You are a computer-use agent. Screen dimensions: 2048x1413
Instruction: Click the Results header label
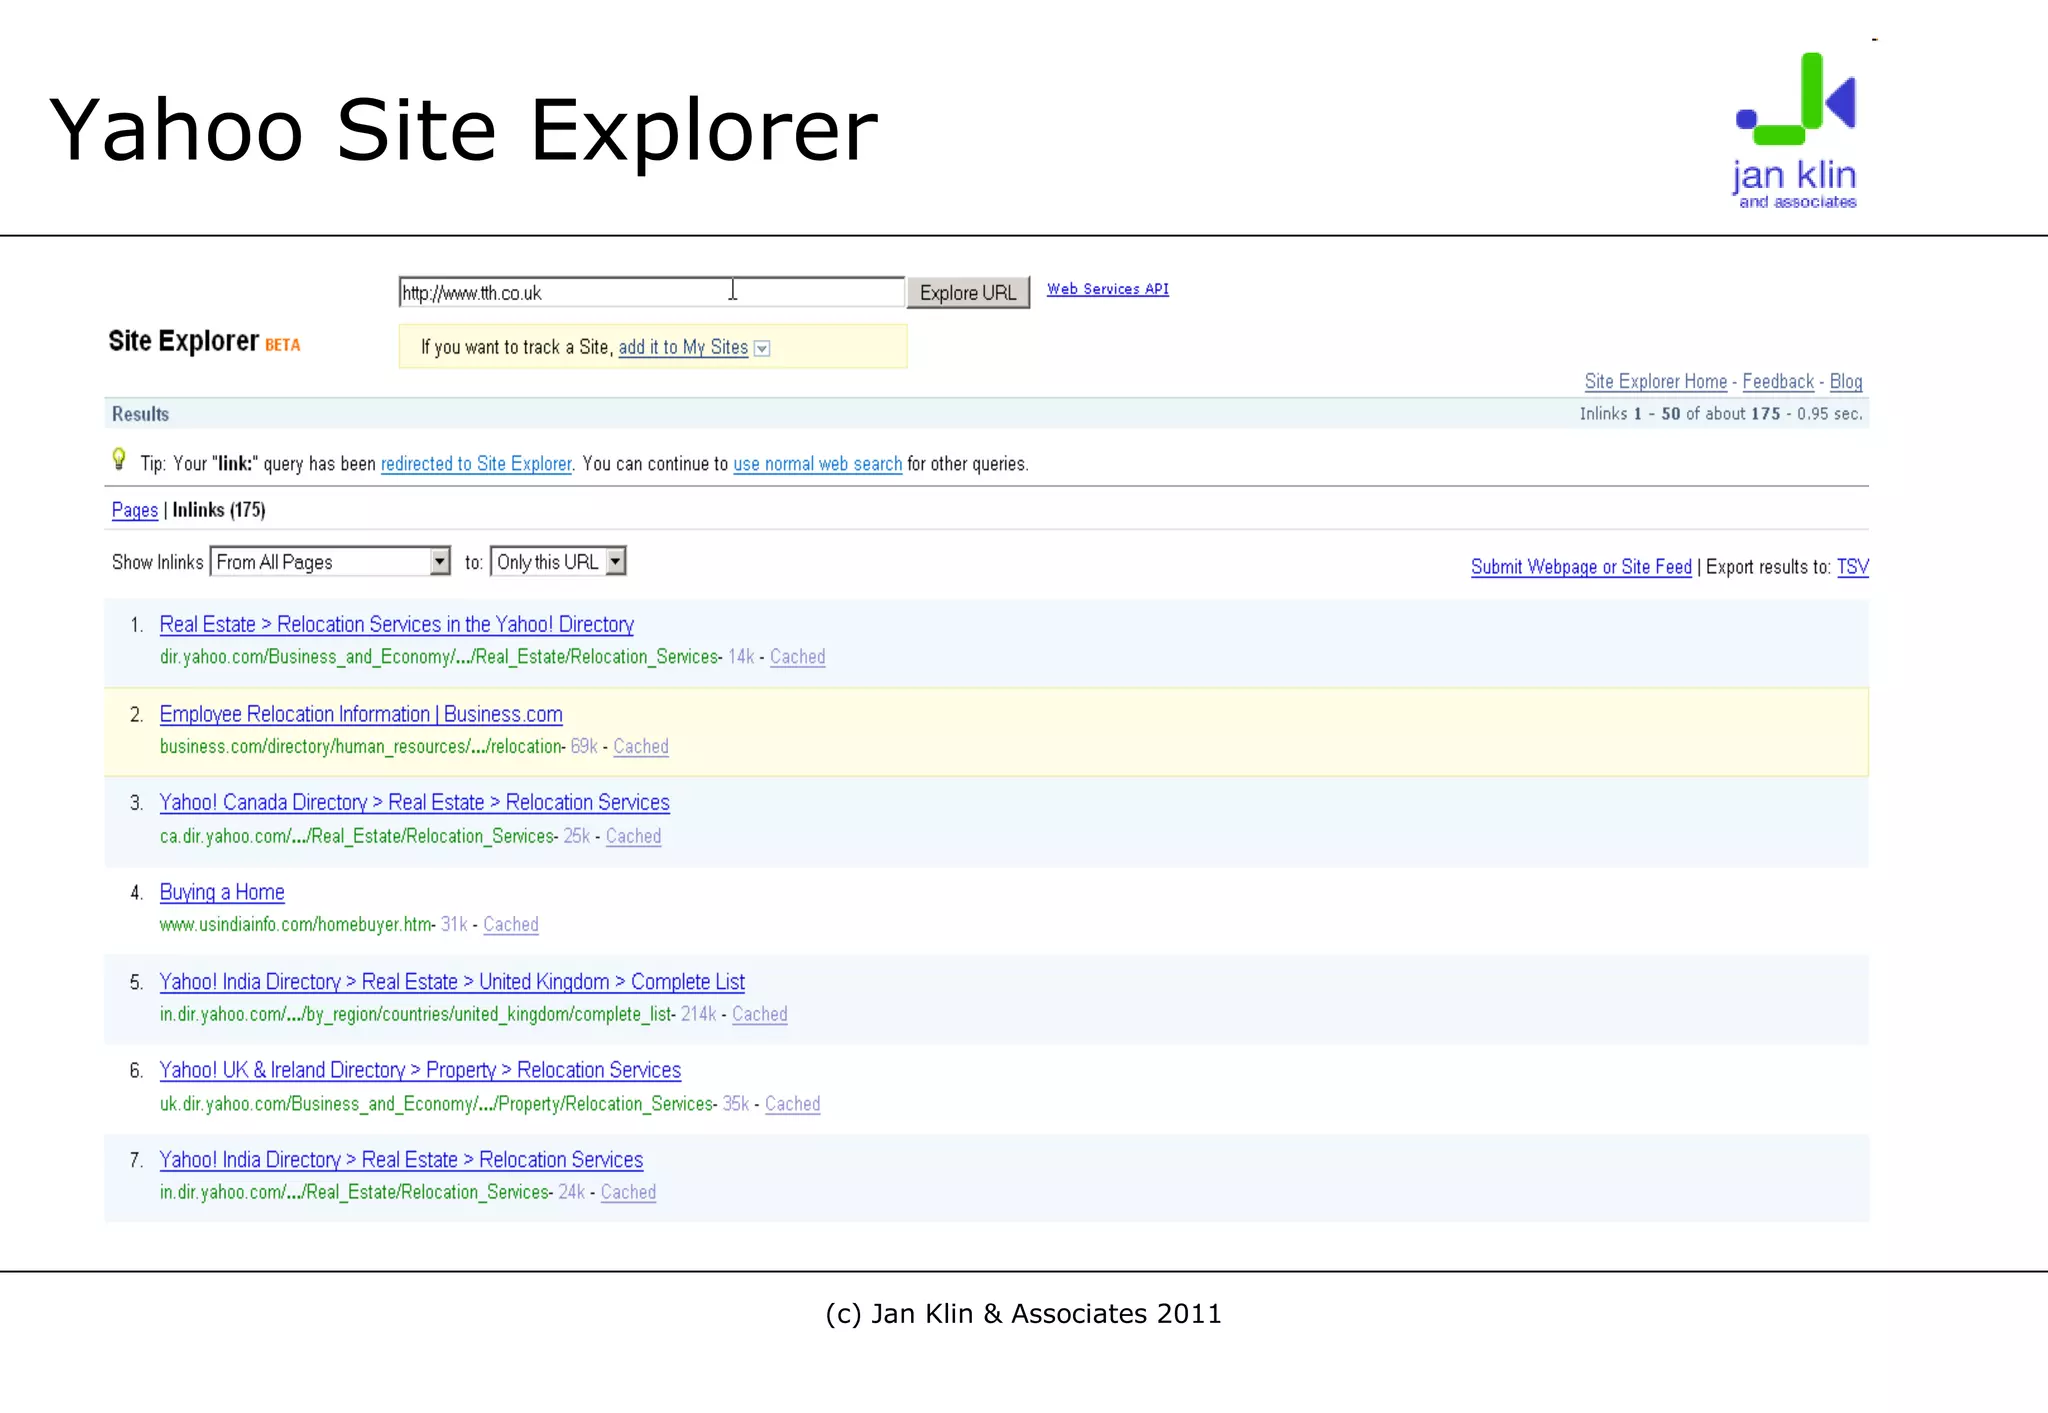(140, 414)
